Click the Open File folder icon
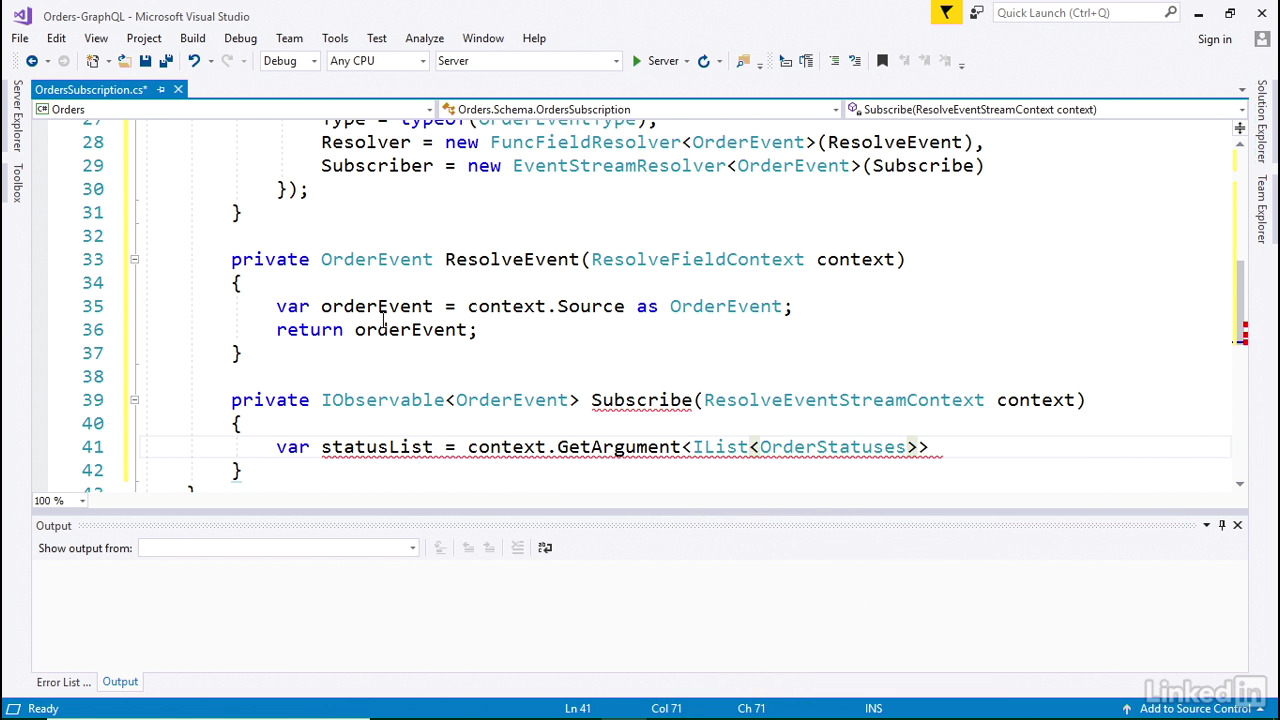The width and height of the screenshot is (1280, 720). 125,61
